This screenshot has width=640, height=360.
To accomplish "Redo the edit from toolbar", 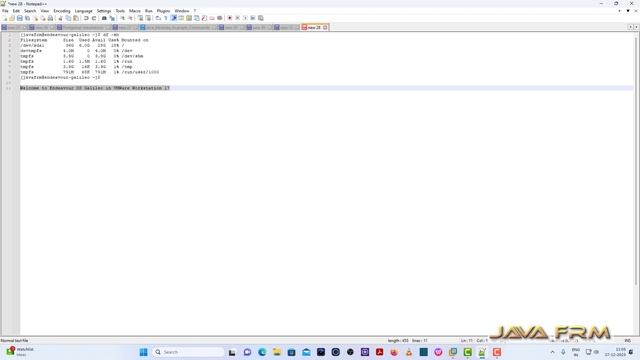I will coord(94,18).
